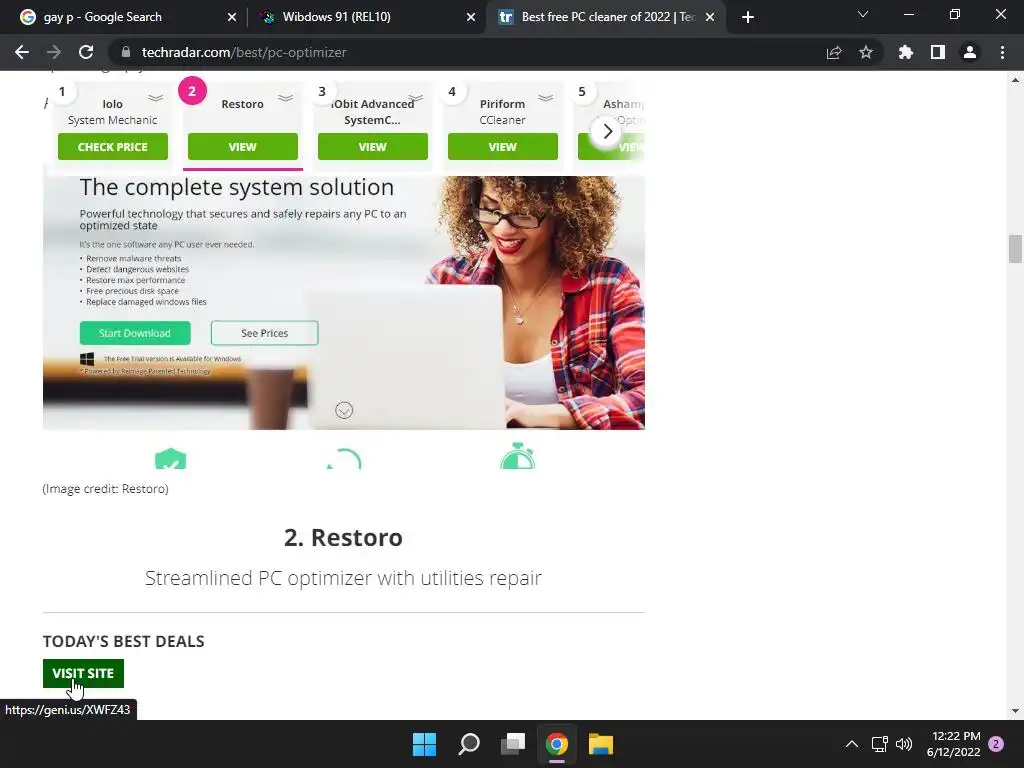Click VIEW under Restoro
Screen dimensions: 1024x768
[242, 147]
